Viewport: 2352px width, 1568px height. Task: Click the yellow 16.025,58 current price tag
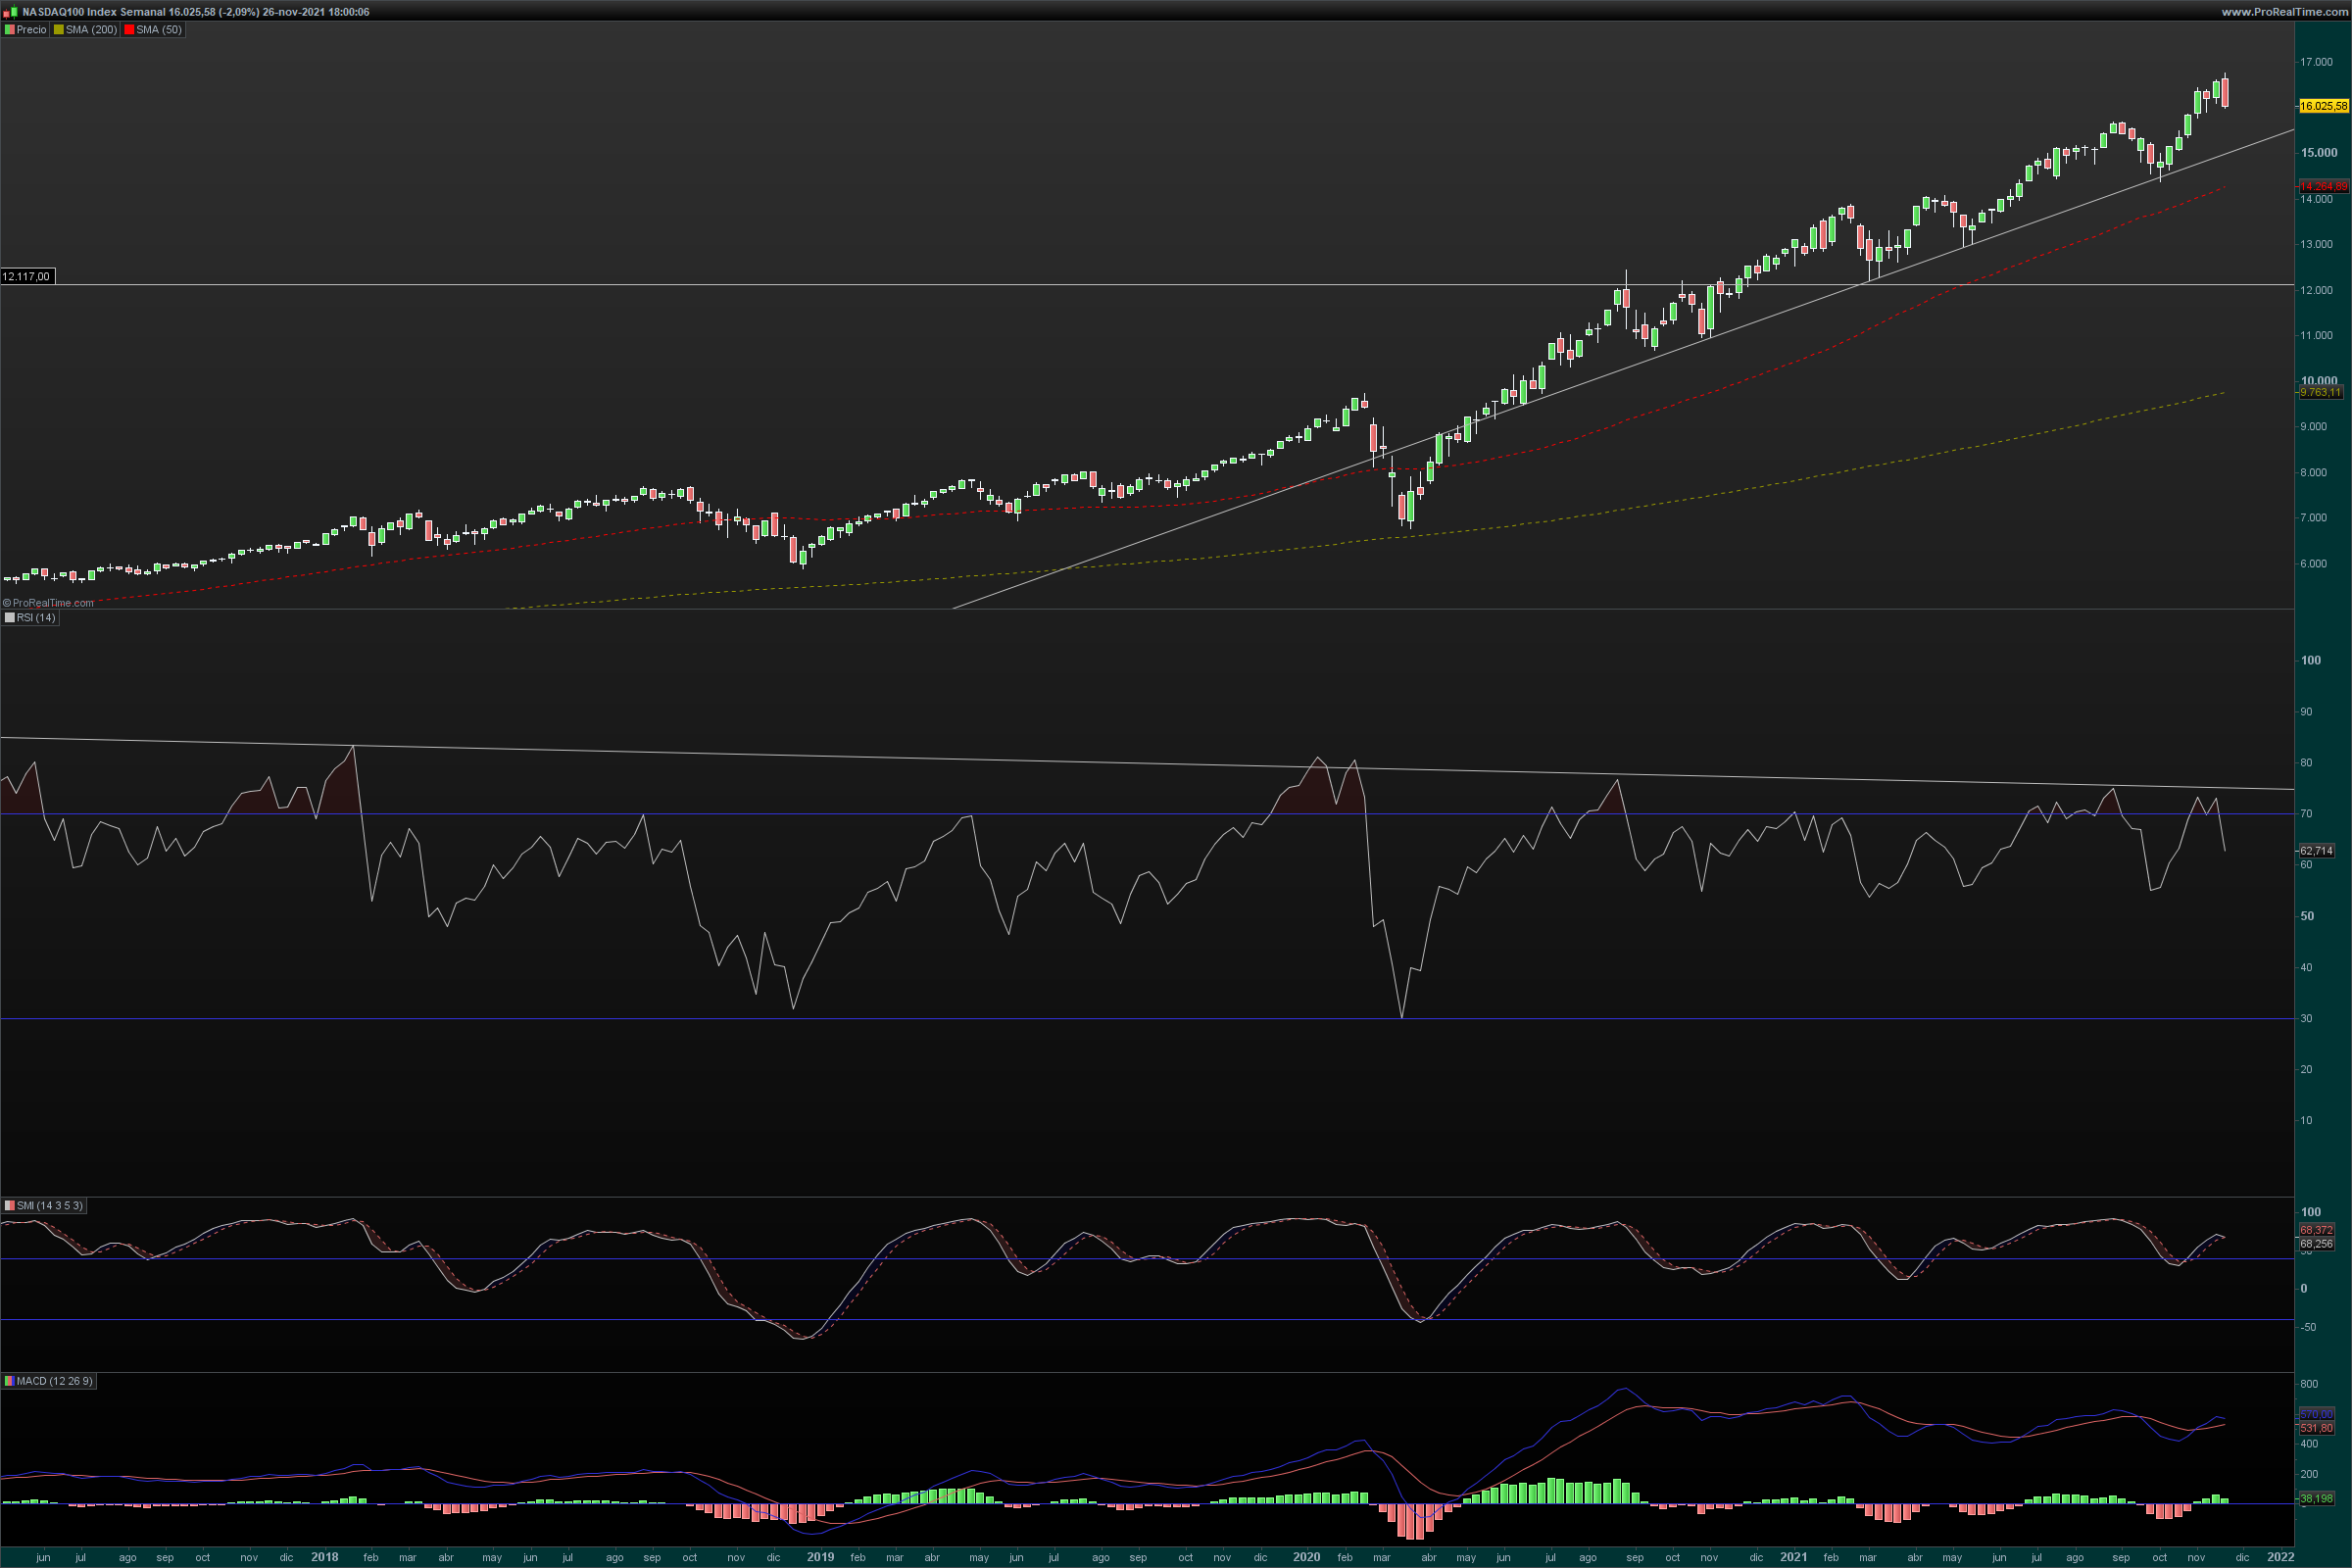pyautogui.click(x=2323, y=106)
